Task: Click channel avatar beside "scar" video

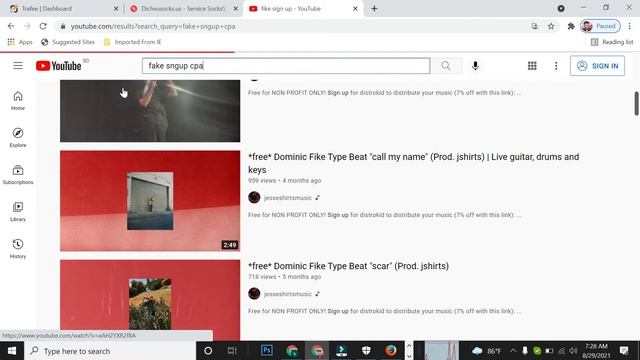Action: coord(254,293)
